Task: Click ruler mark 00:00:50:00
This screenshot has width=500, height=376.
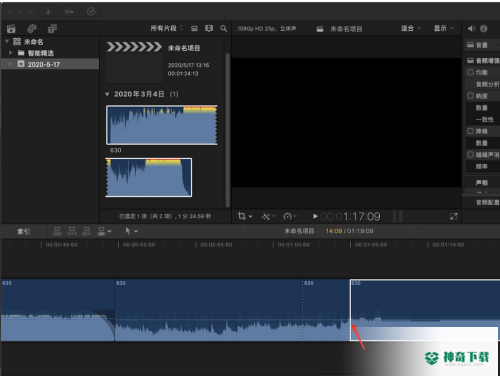Action: coord(139,245)
